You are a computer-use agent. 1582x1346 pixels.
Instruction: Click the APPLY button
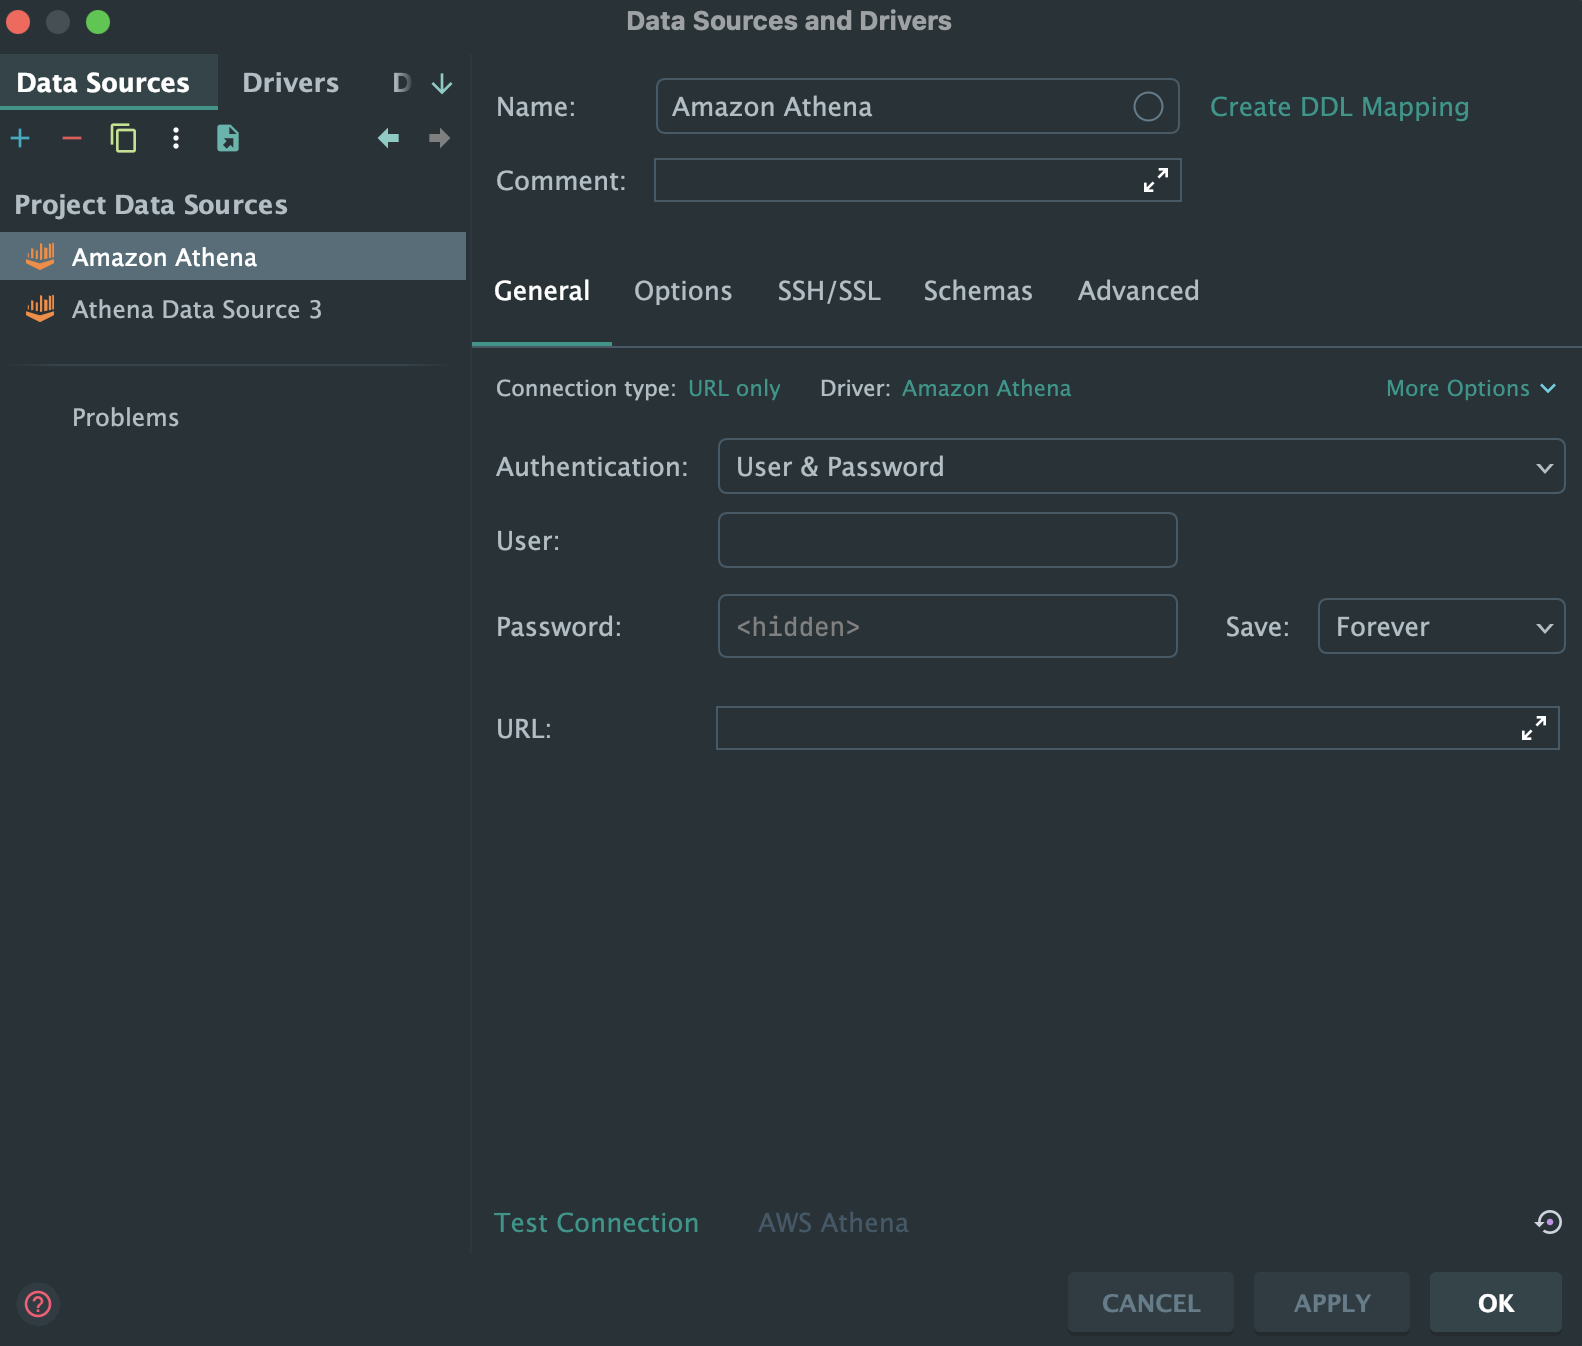click(x=1332, y=1302)
